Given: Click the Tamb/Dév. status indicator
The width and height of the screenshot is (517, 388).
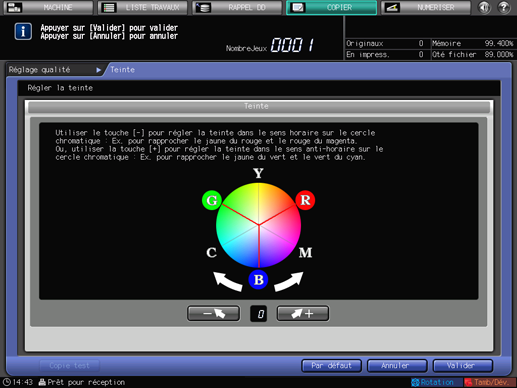Looking at the screenshot, I should click(x=490, y=382).
